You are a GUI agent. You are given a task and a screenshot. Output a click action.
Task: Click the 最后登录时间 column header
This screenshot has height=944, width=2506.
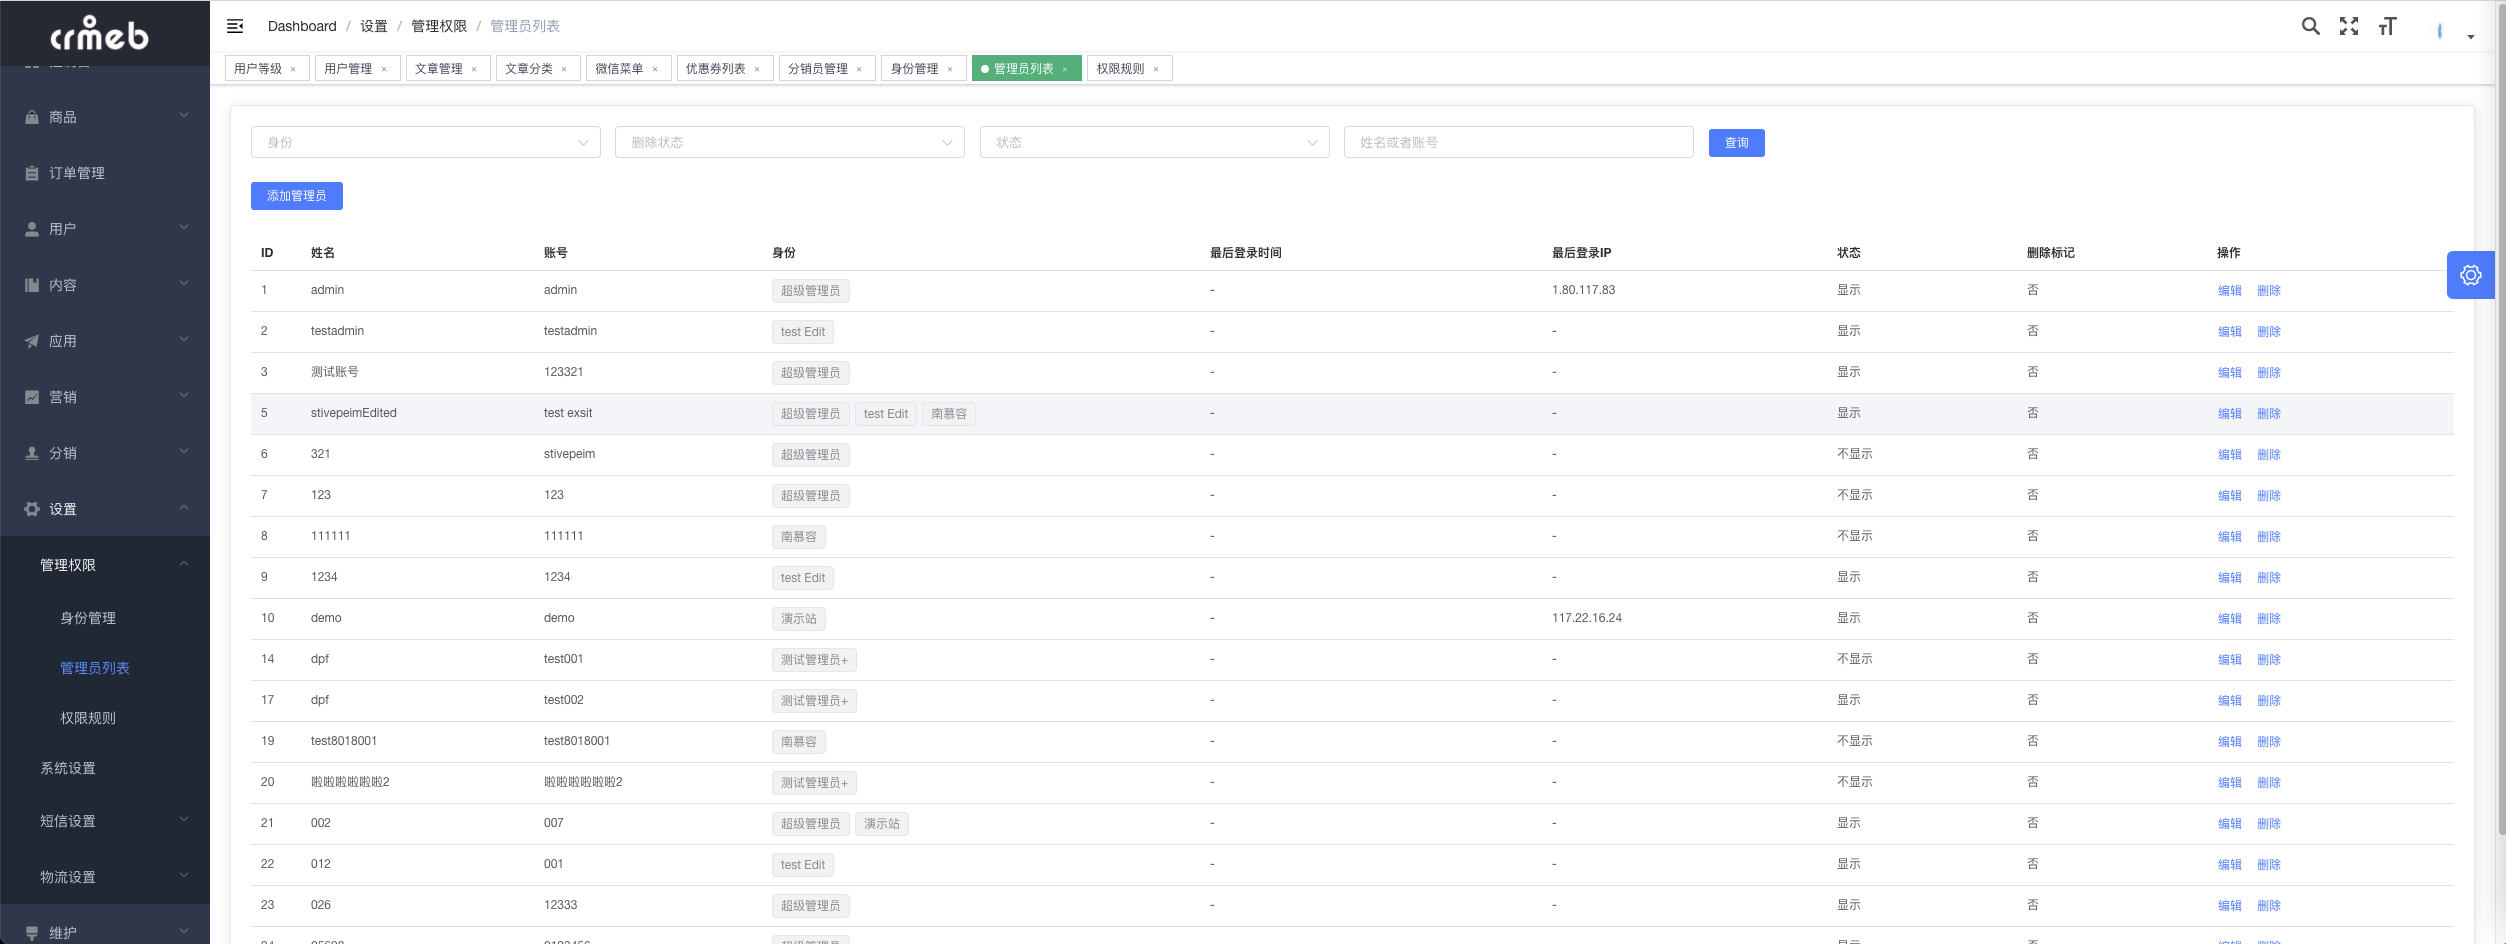point(1246,253)
